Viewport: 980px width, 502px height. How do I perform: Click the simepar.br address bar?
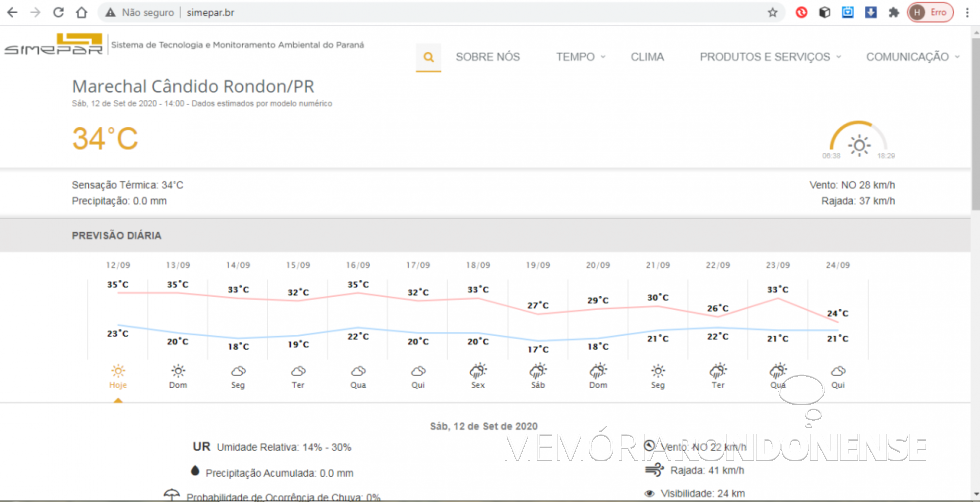(450, 13)
